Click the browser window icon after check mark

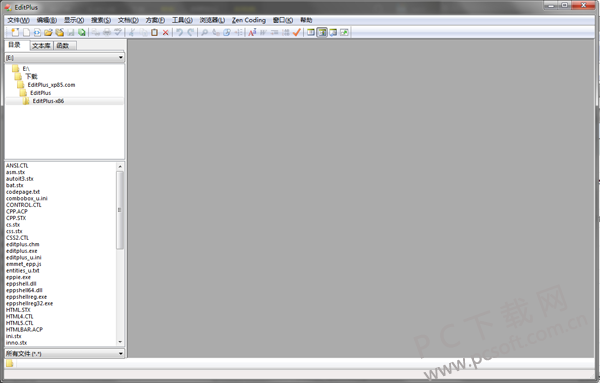pyautogui.click(x=311, y=33)
